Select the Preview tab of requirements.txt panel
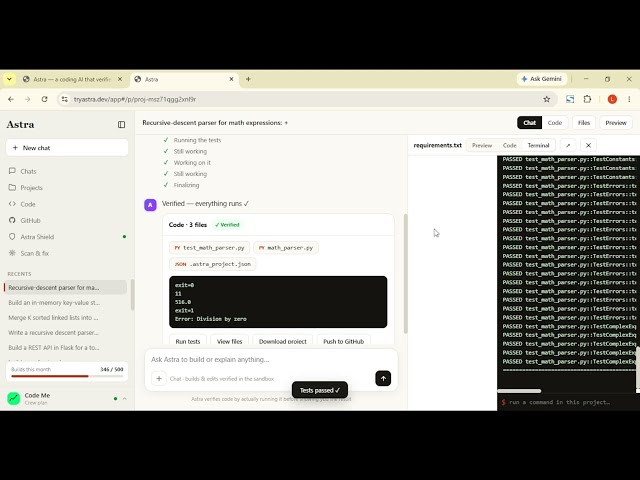640x480 pixels. (x=482, y=145)
